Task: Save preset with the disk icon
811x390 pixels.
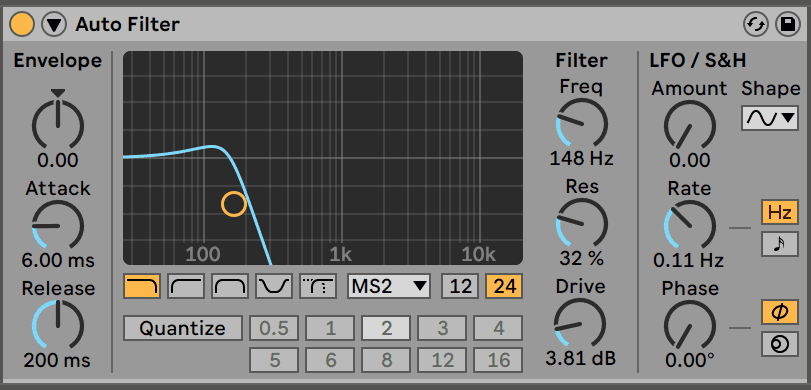Action: coord(788,24)
